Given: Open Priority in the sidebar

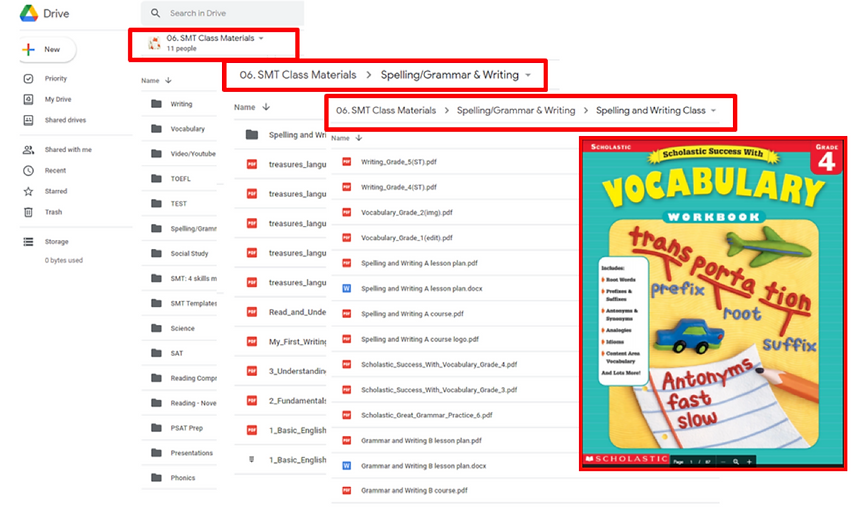Looking at the screenshot, I should pos(55,79).
